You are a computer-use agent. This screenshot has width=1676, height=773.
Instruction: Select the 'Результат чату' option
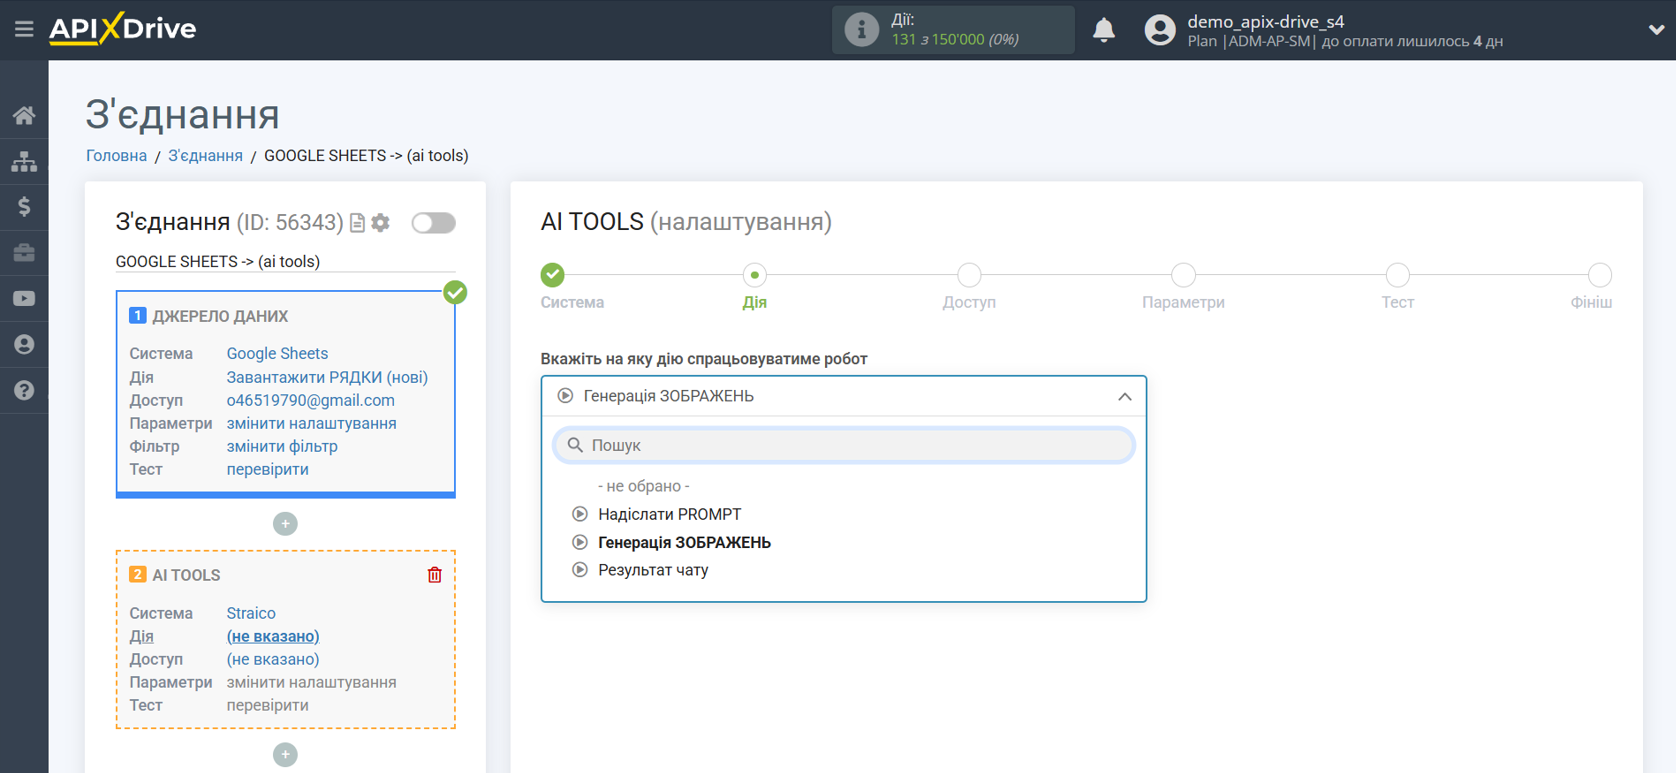652,570
